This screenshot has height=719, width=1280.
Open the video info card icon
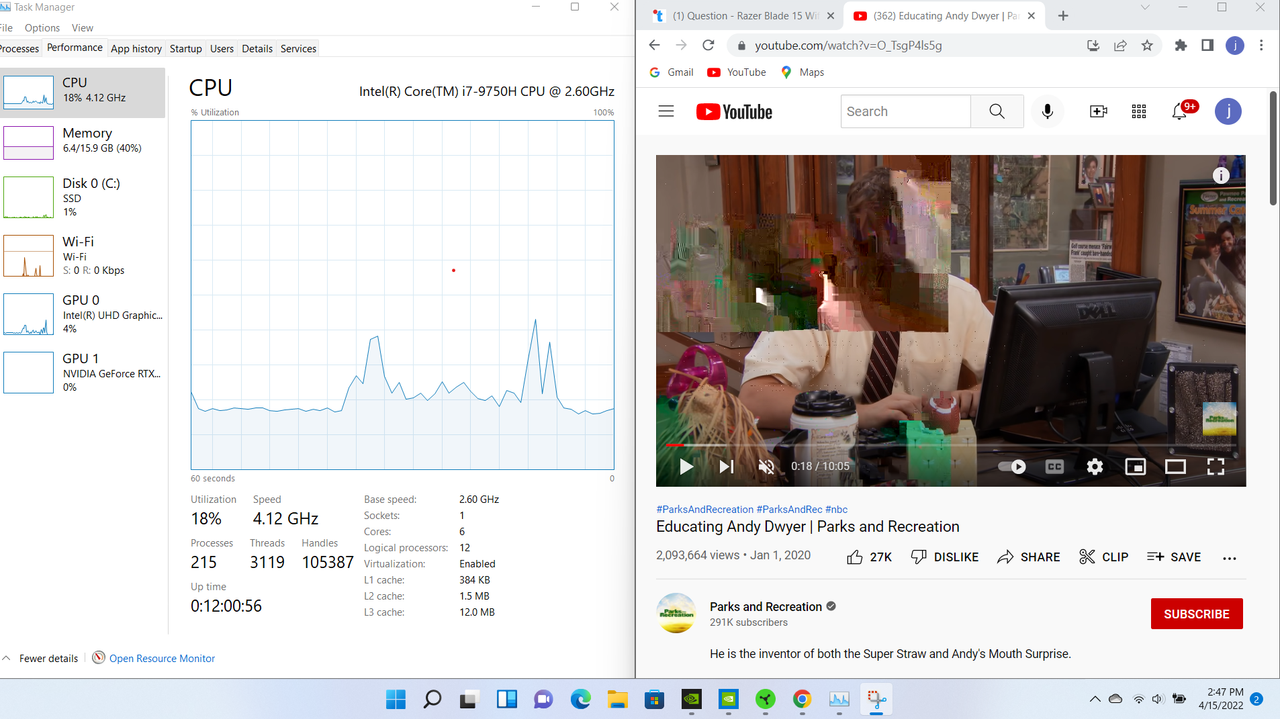click(x=1221, y=175)
